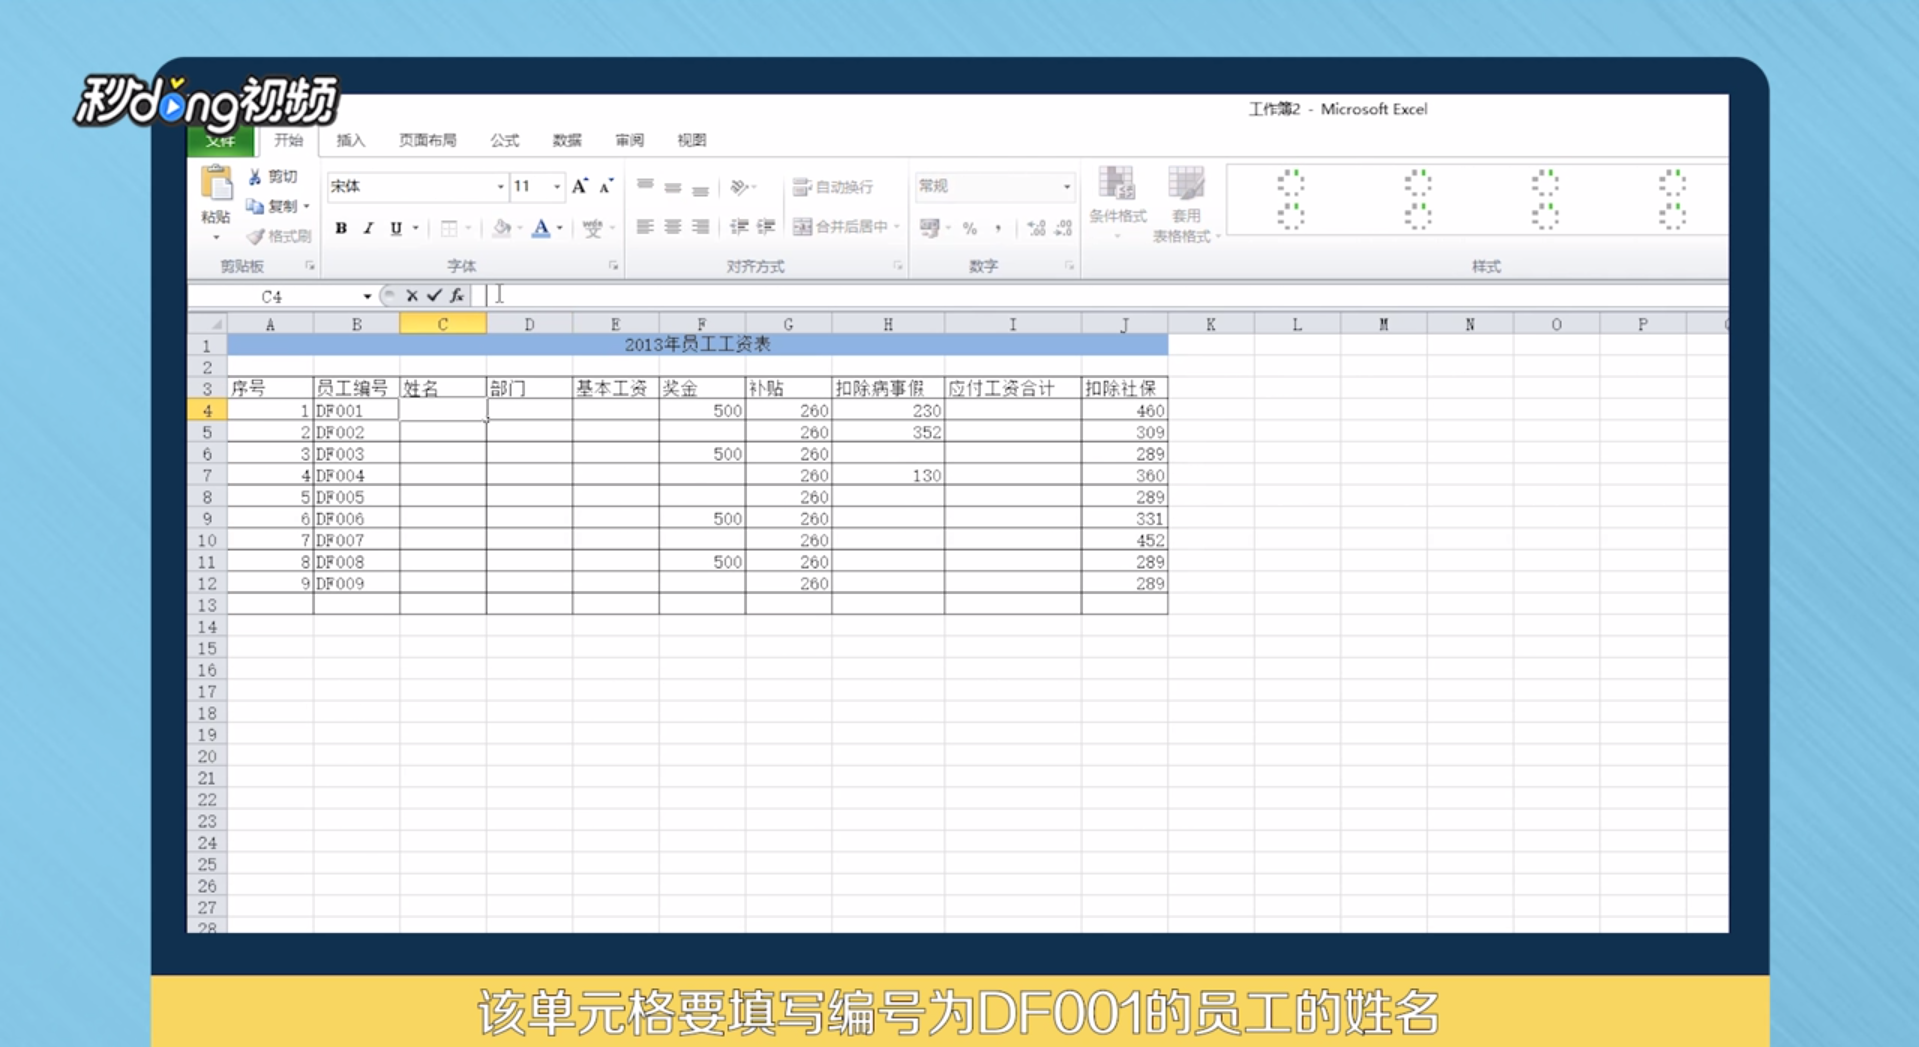Viewport: 1919px width, 1047px height.
Task: Toggle Wrap Text (自动换行)
Action: 833,187
